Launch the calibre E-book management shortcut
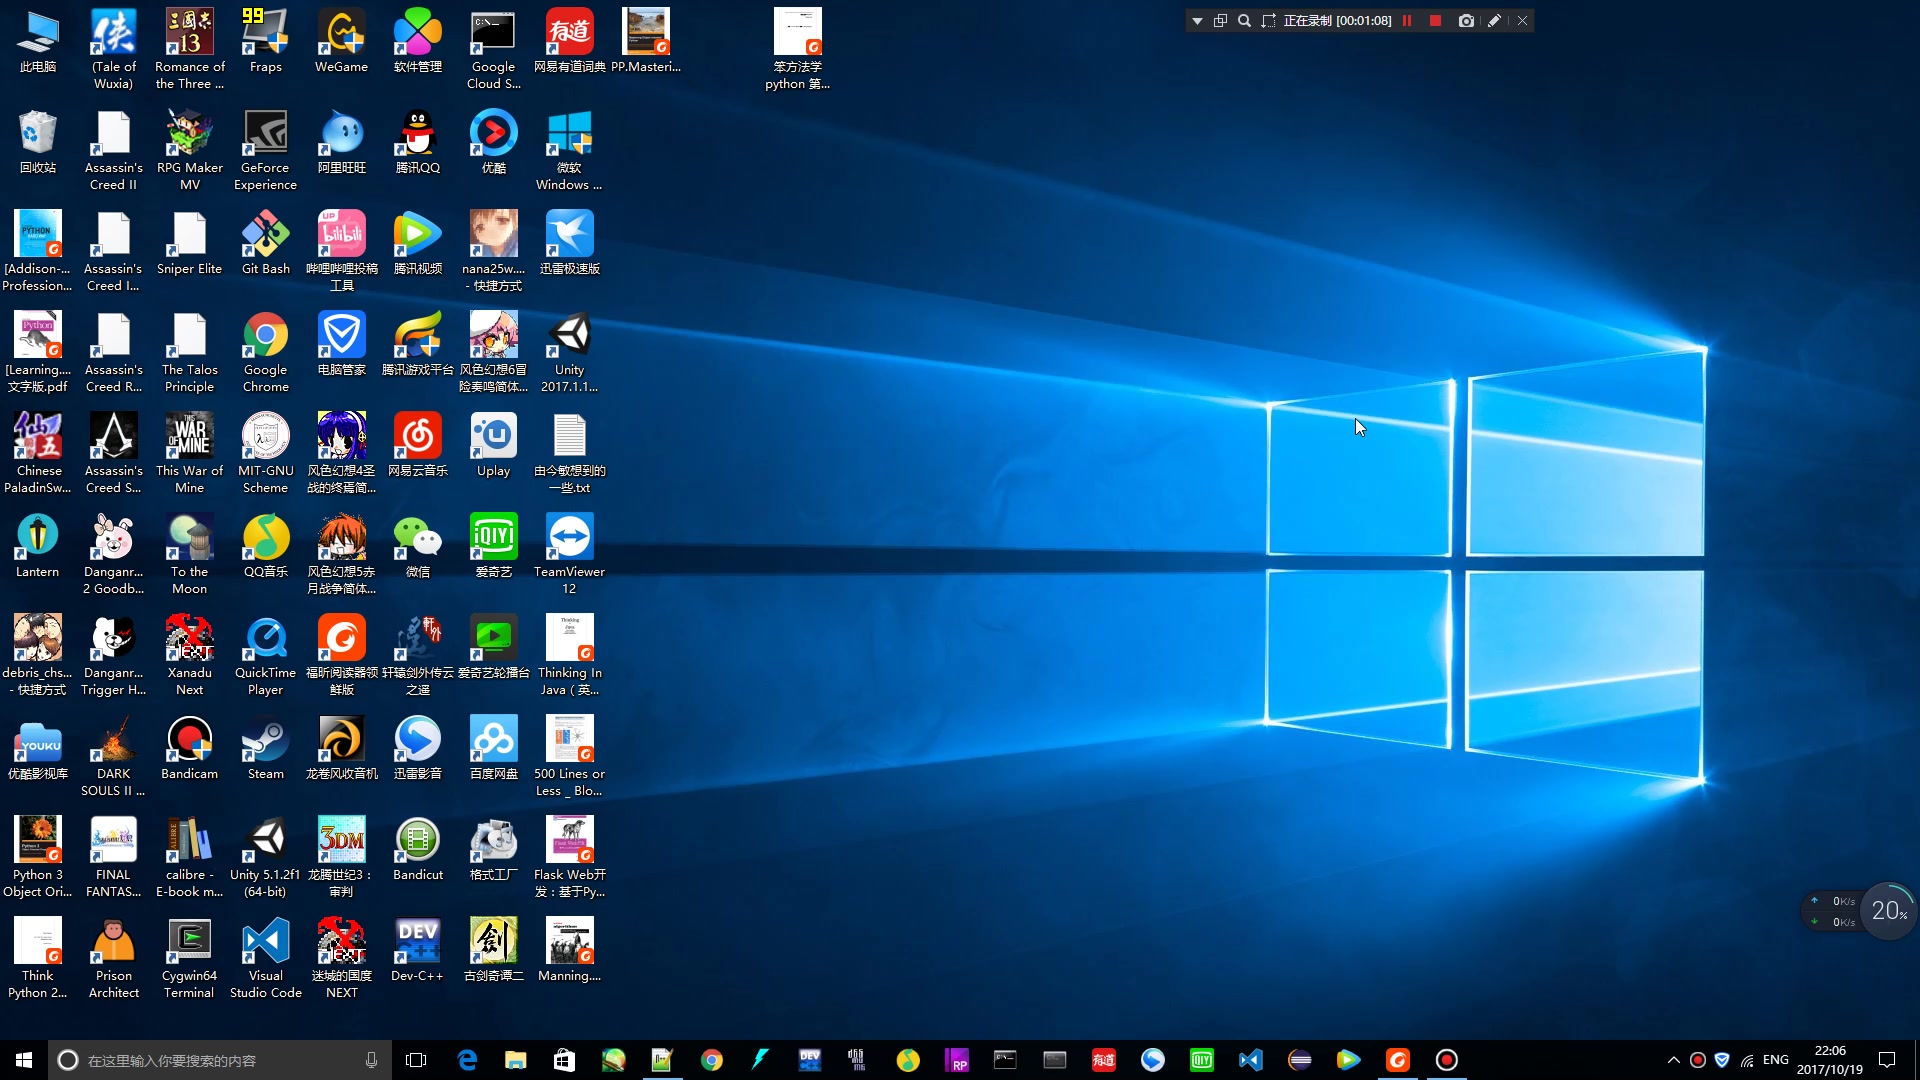This screenshot has width=1920, height=1080. (189, 857)
